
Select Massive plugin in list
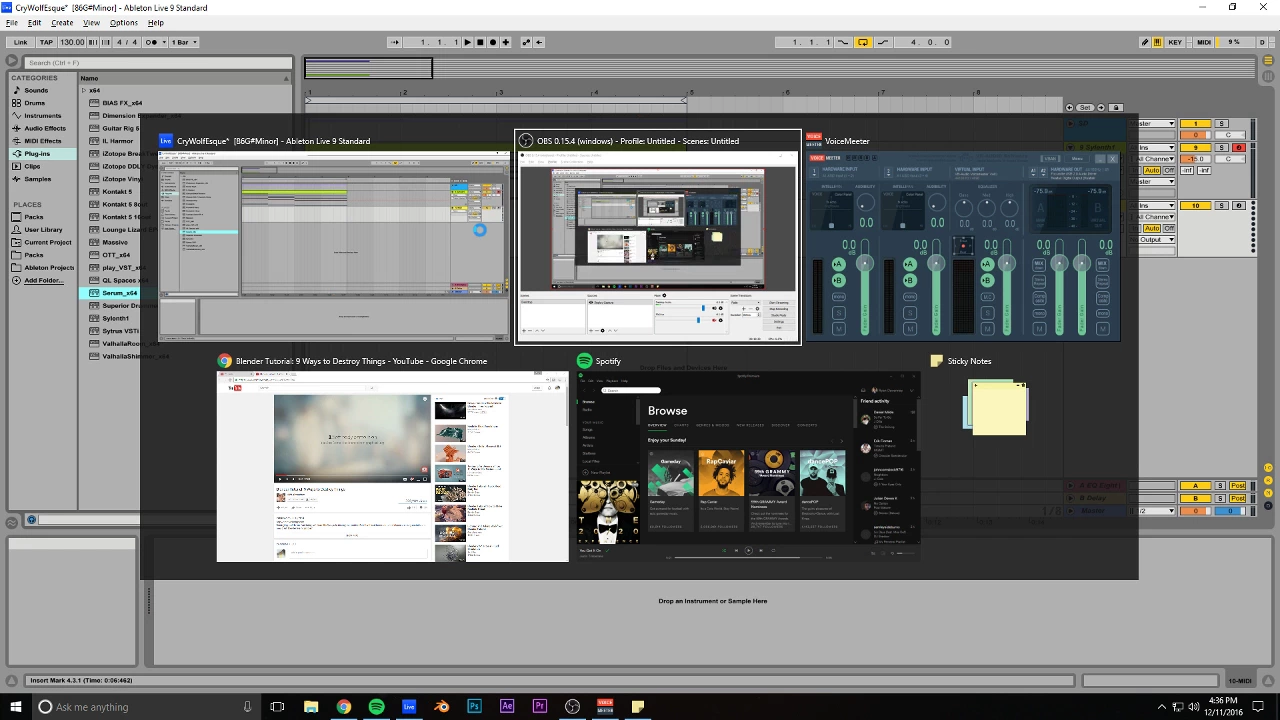click(x=114, y=242)
